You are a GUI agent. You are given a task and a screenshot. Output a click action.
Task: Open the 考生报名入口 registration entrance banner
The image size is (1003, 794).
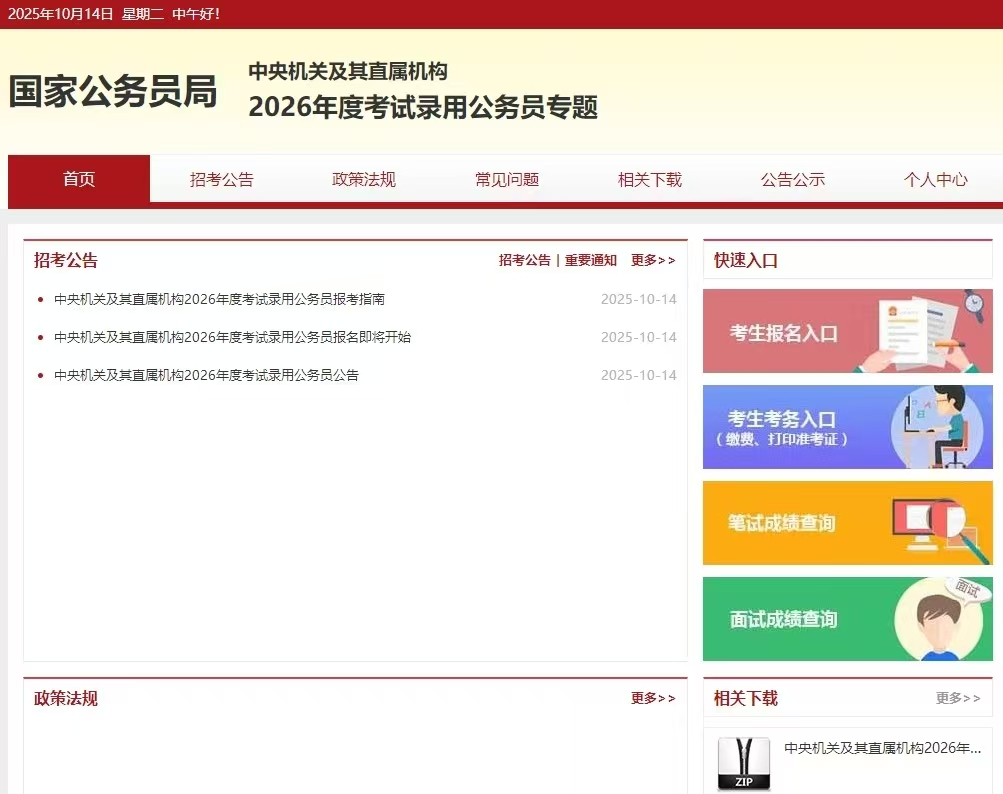coord(846,331)
